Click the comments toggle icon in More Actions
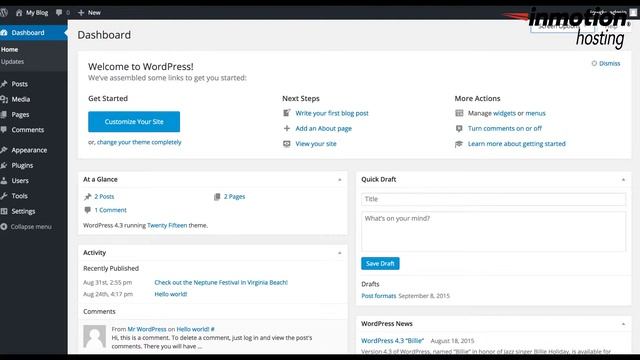 [459, 129]
